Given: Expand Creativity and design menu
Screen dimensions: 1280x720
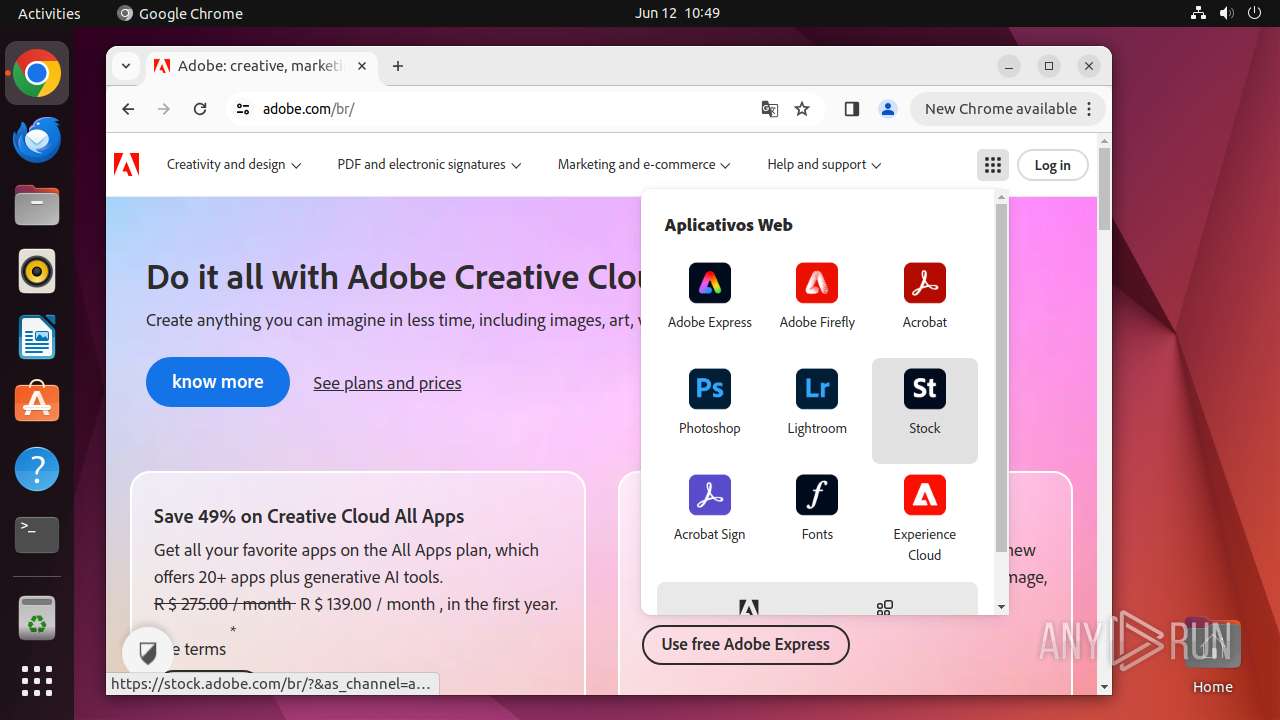Looking at the screenshot, I should tap(234, 165).
